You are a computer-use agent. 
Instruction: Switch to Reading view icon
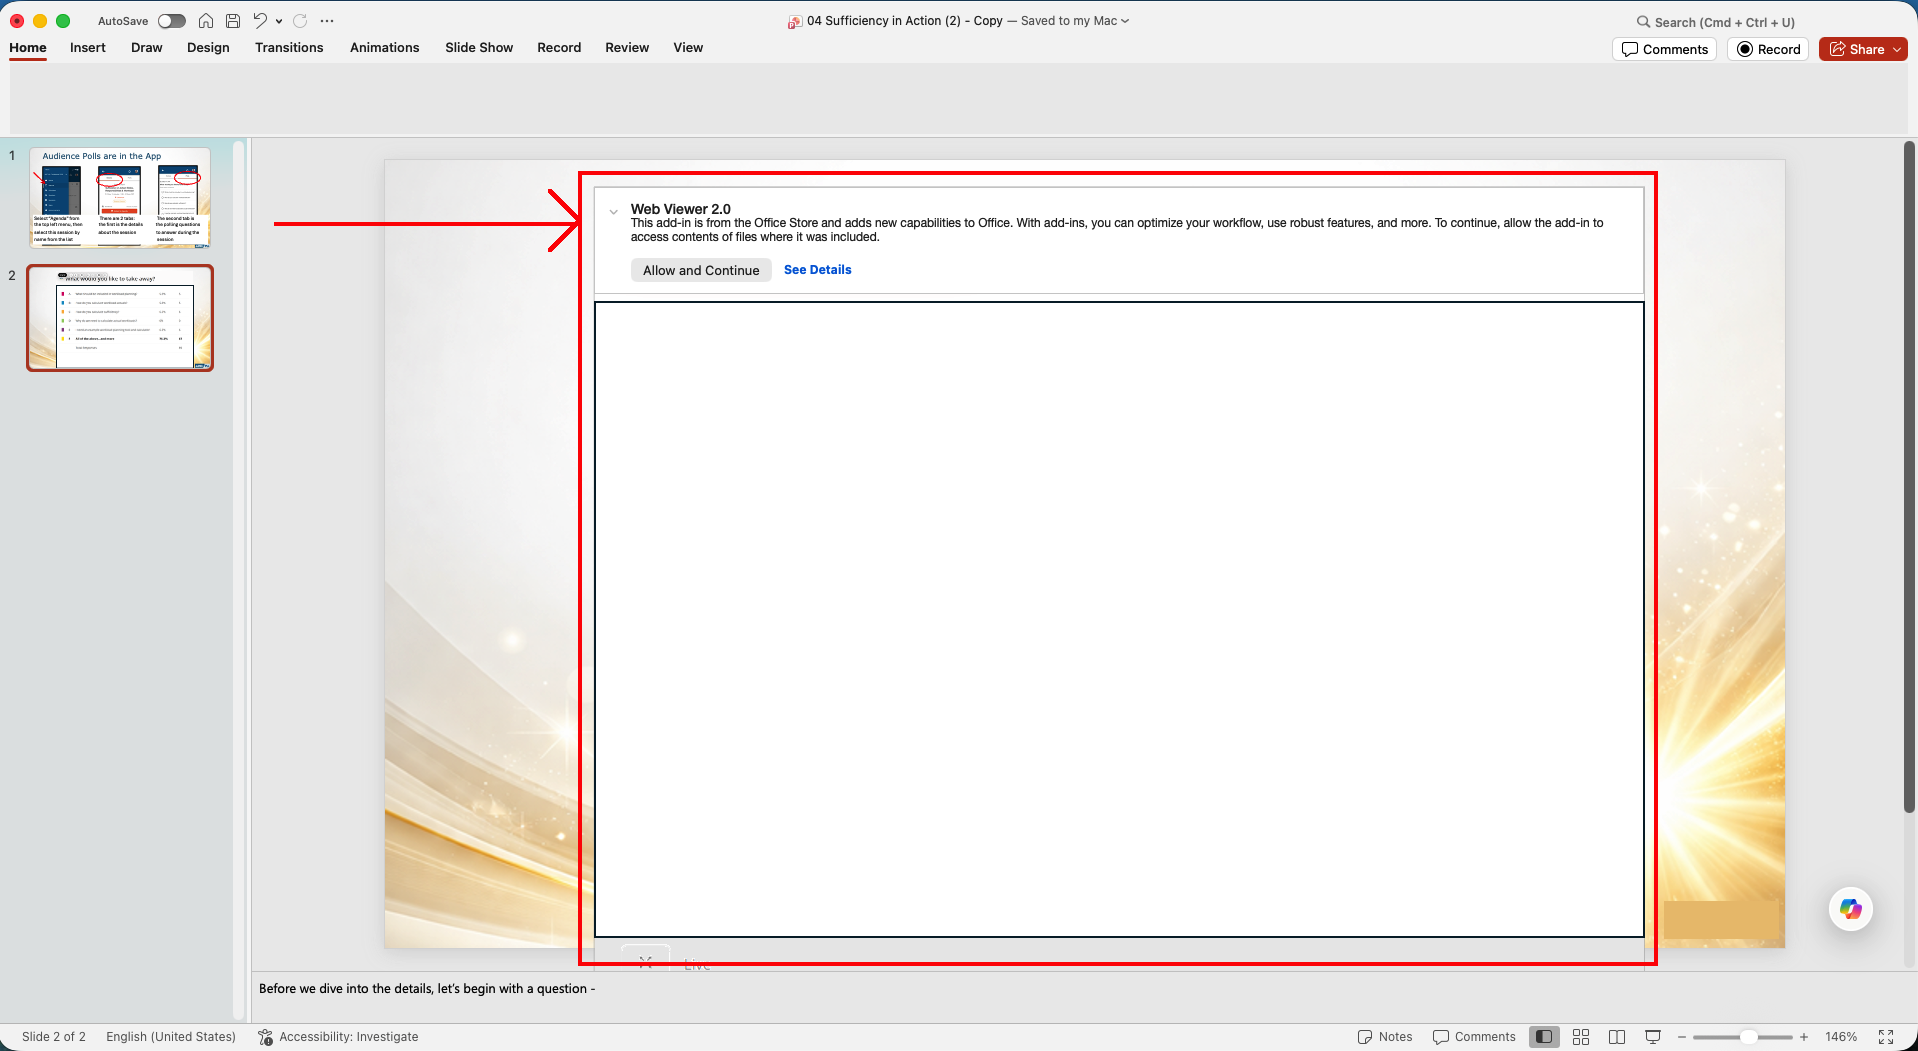pos(1617,1037)
